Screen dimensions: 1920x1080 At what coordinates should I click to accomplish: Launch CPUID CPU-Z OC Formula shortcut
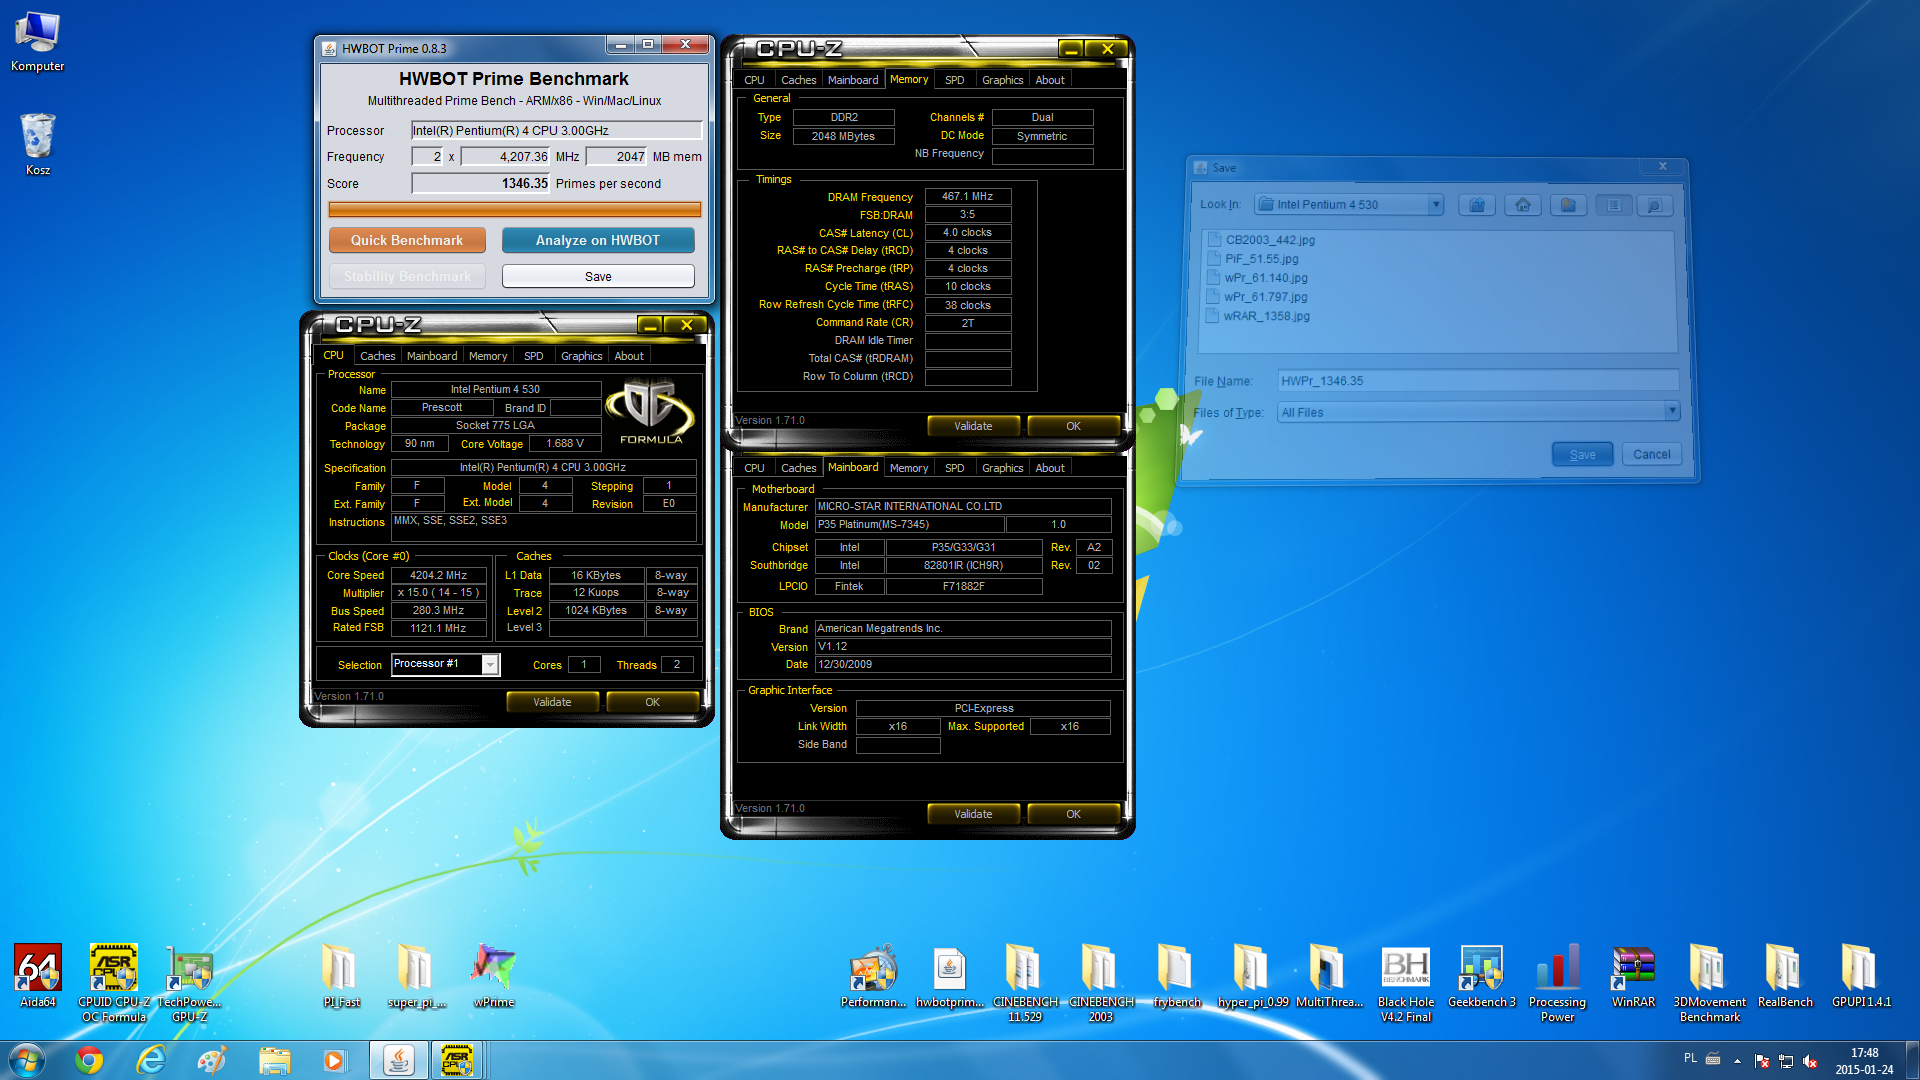point(114,983)
